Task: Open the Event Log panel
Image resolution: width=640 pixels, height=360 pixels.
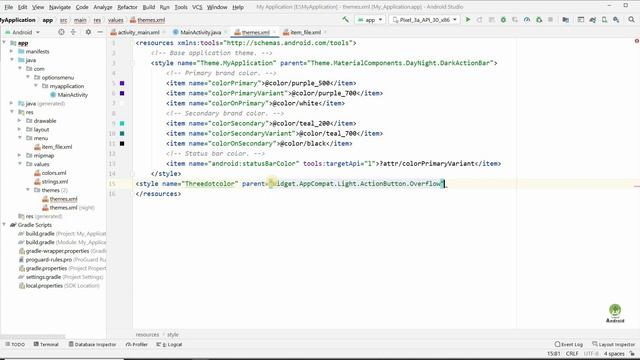Action: click(569, 344)
